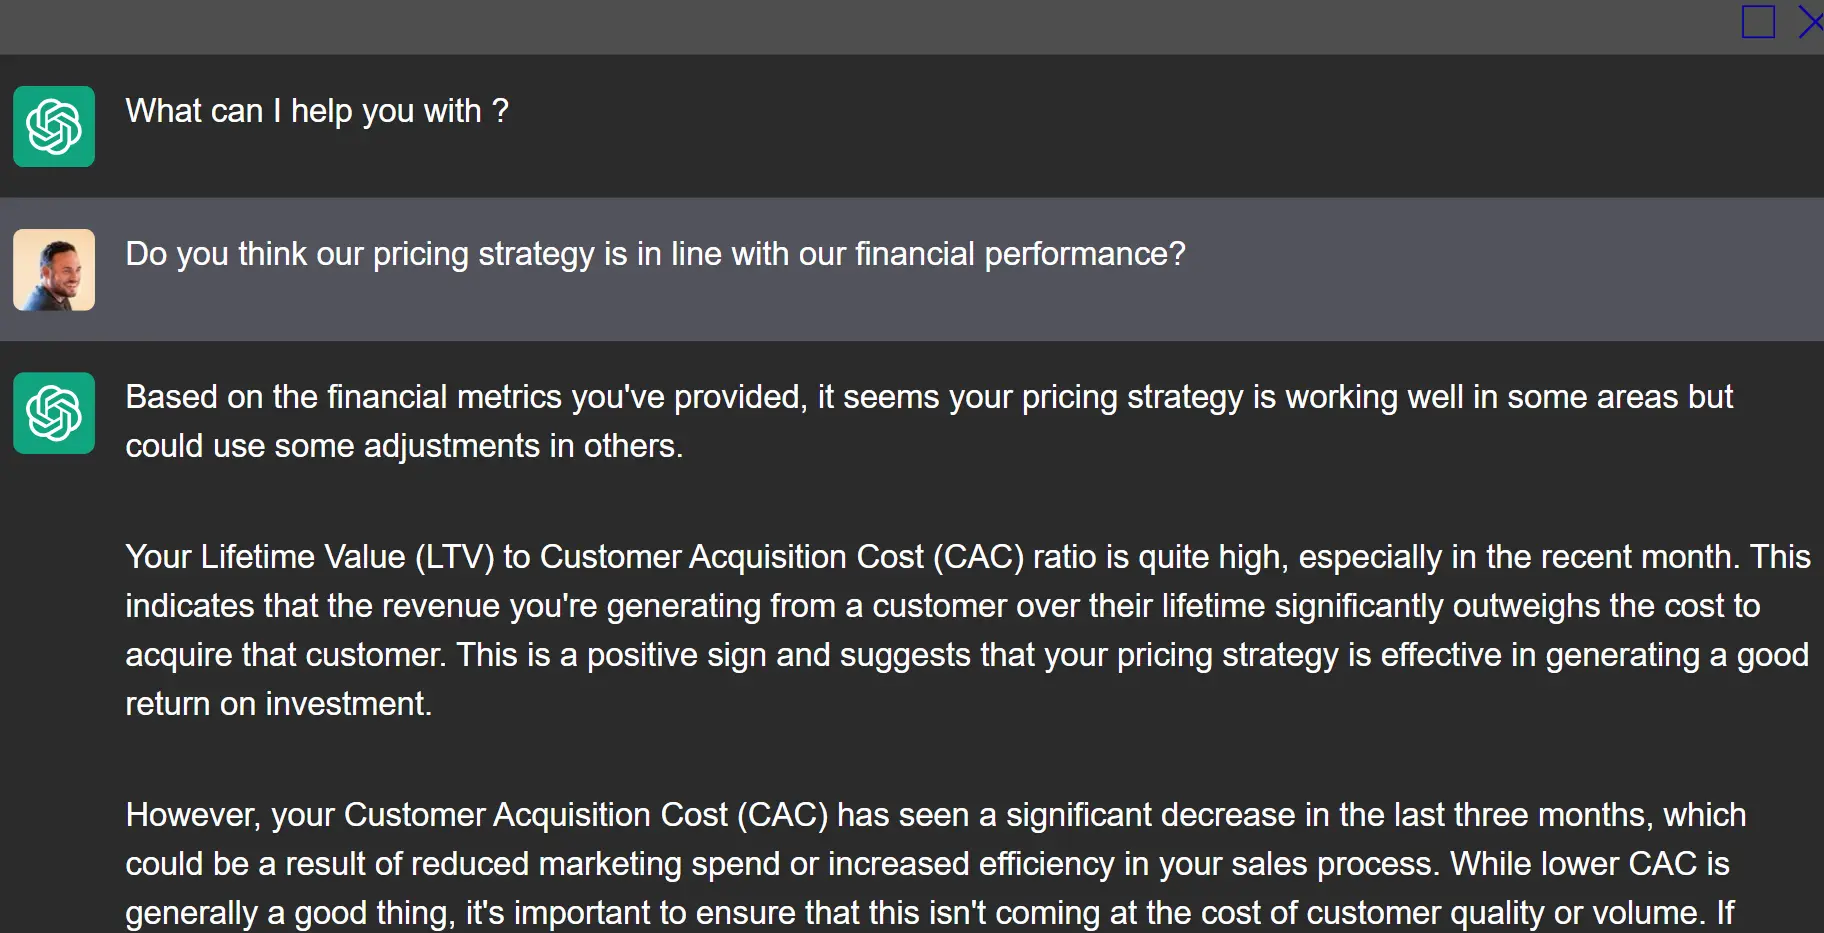Select the user question about pricing strategy
The width and height of the screenshot is (1824, 933).
pyautogui.click(x=655, y=254)
